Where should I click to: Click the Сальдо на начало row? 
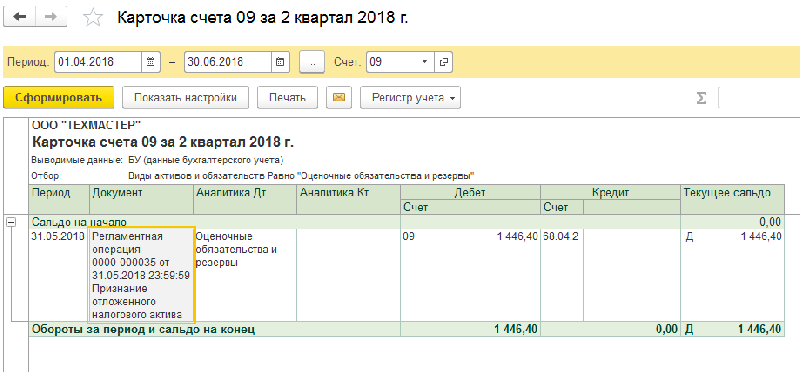click(407, 221)
